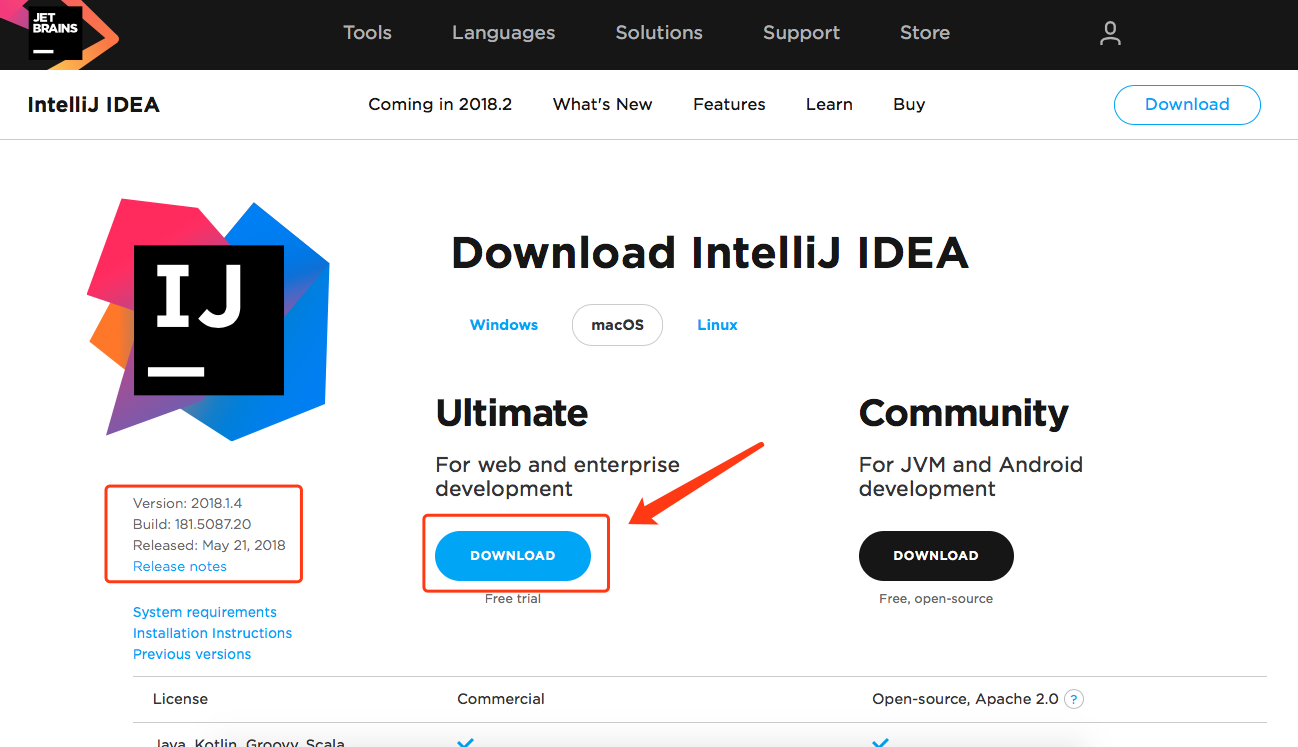
Task: Click the Open-source, Apache 2.0 cell
Action: tap(965, 699)
